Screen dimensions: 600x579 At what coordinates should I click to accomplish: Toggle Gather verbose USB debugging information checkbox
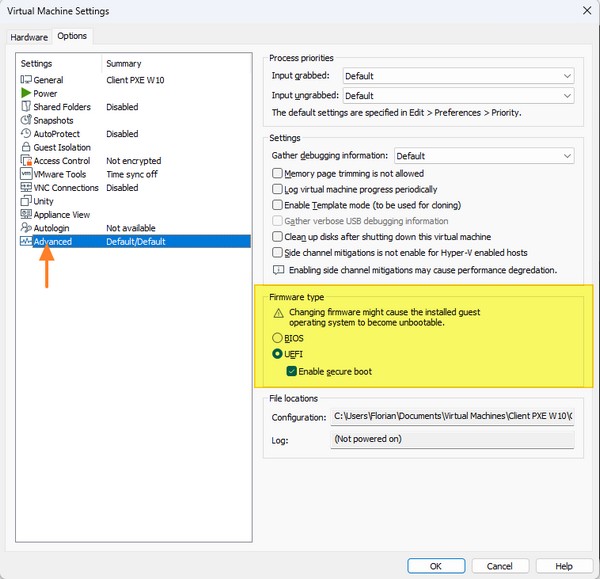(277, 221)
